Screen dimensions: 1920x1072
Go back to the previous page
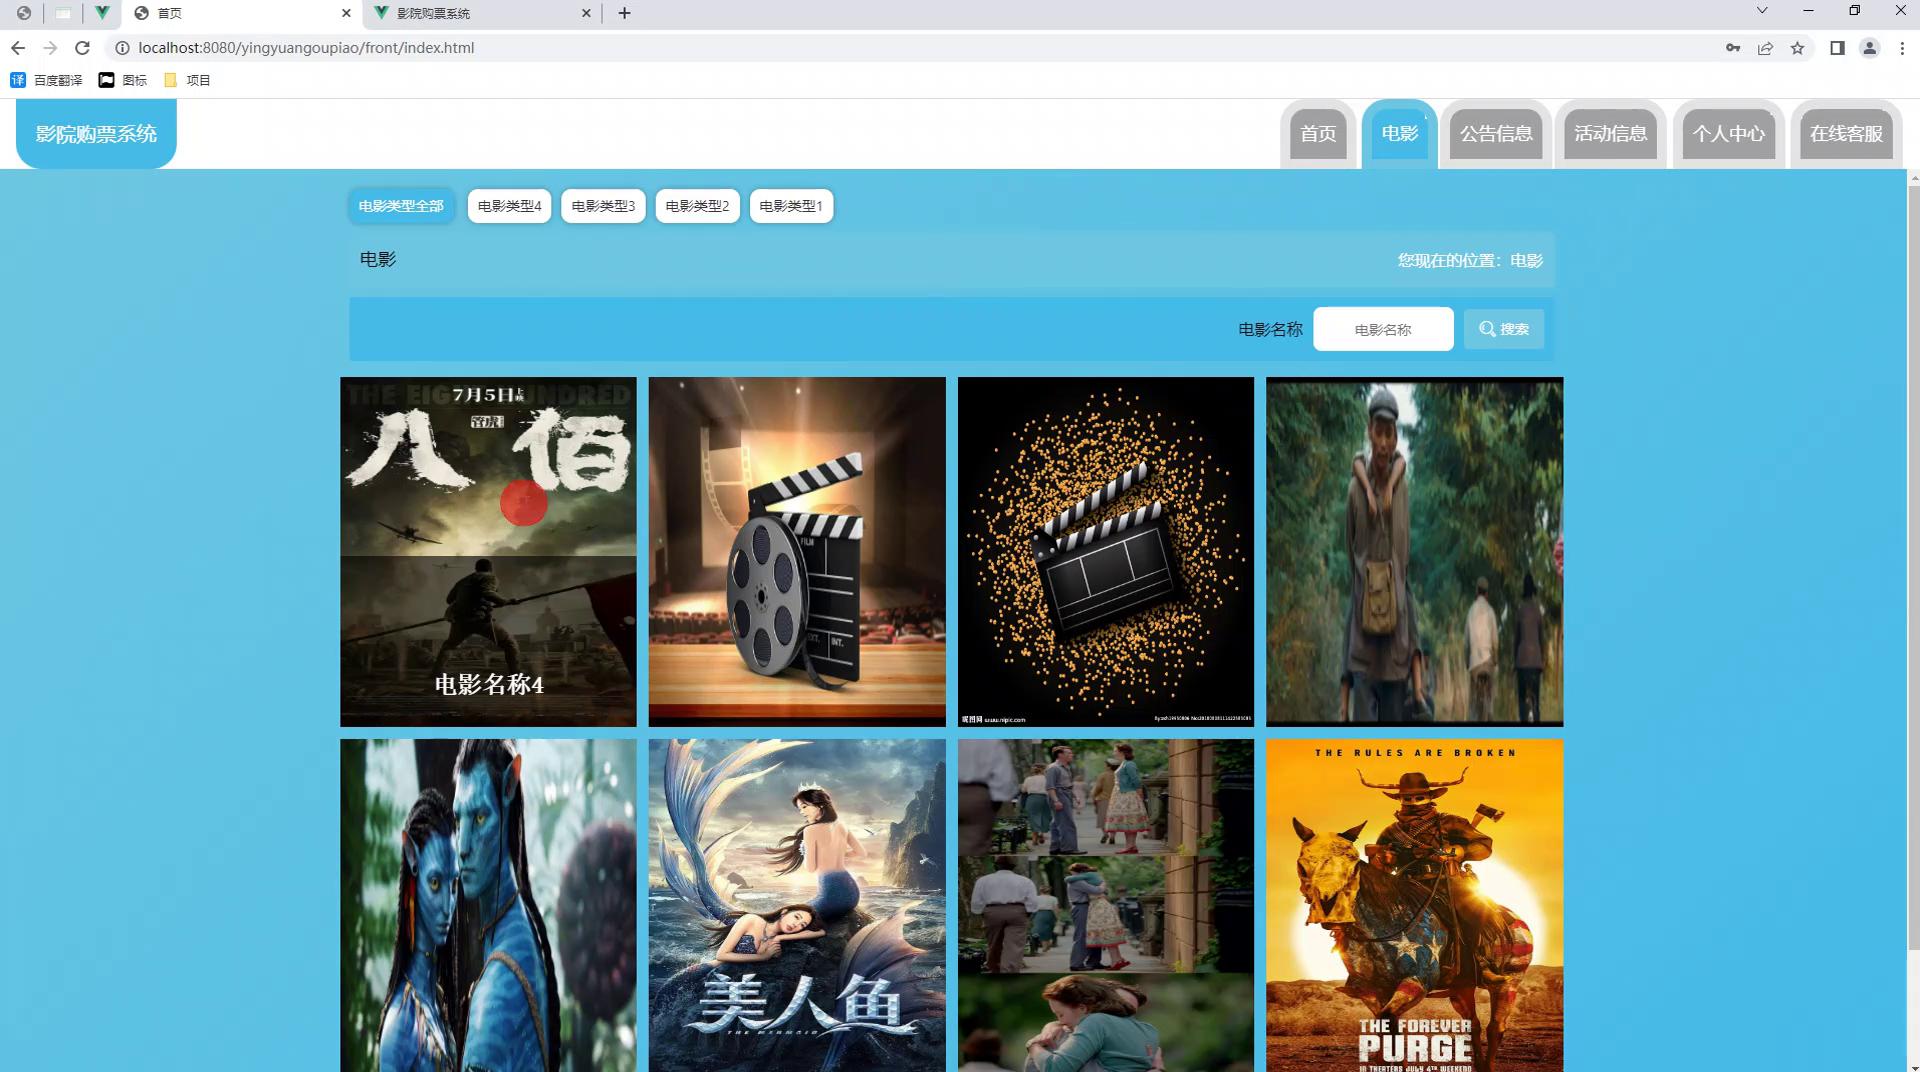pyautogui.click(x=18, y=48)
